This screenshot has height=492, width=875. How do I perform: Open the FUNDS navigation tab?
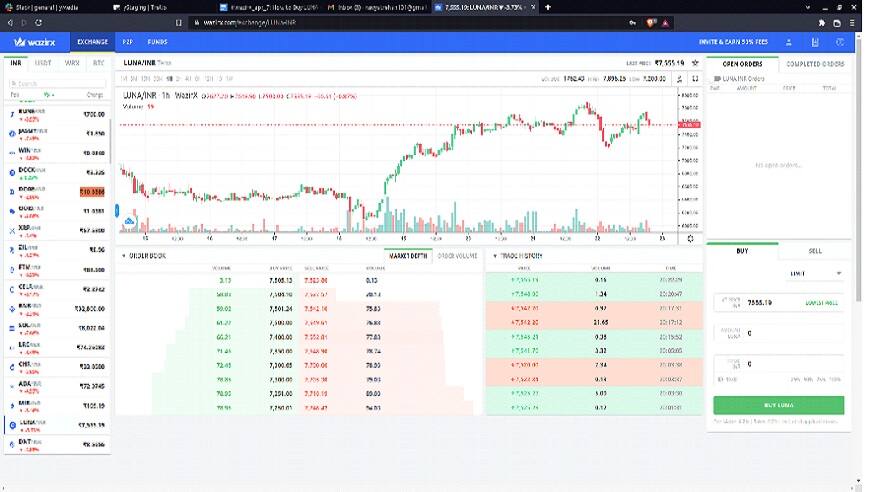coord(157,42)
